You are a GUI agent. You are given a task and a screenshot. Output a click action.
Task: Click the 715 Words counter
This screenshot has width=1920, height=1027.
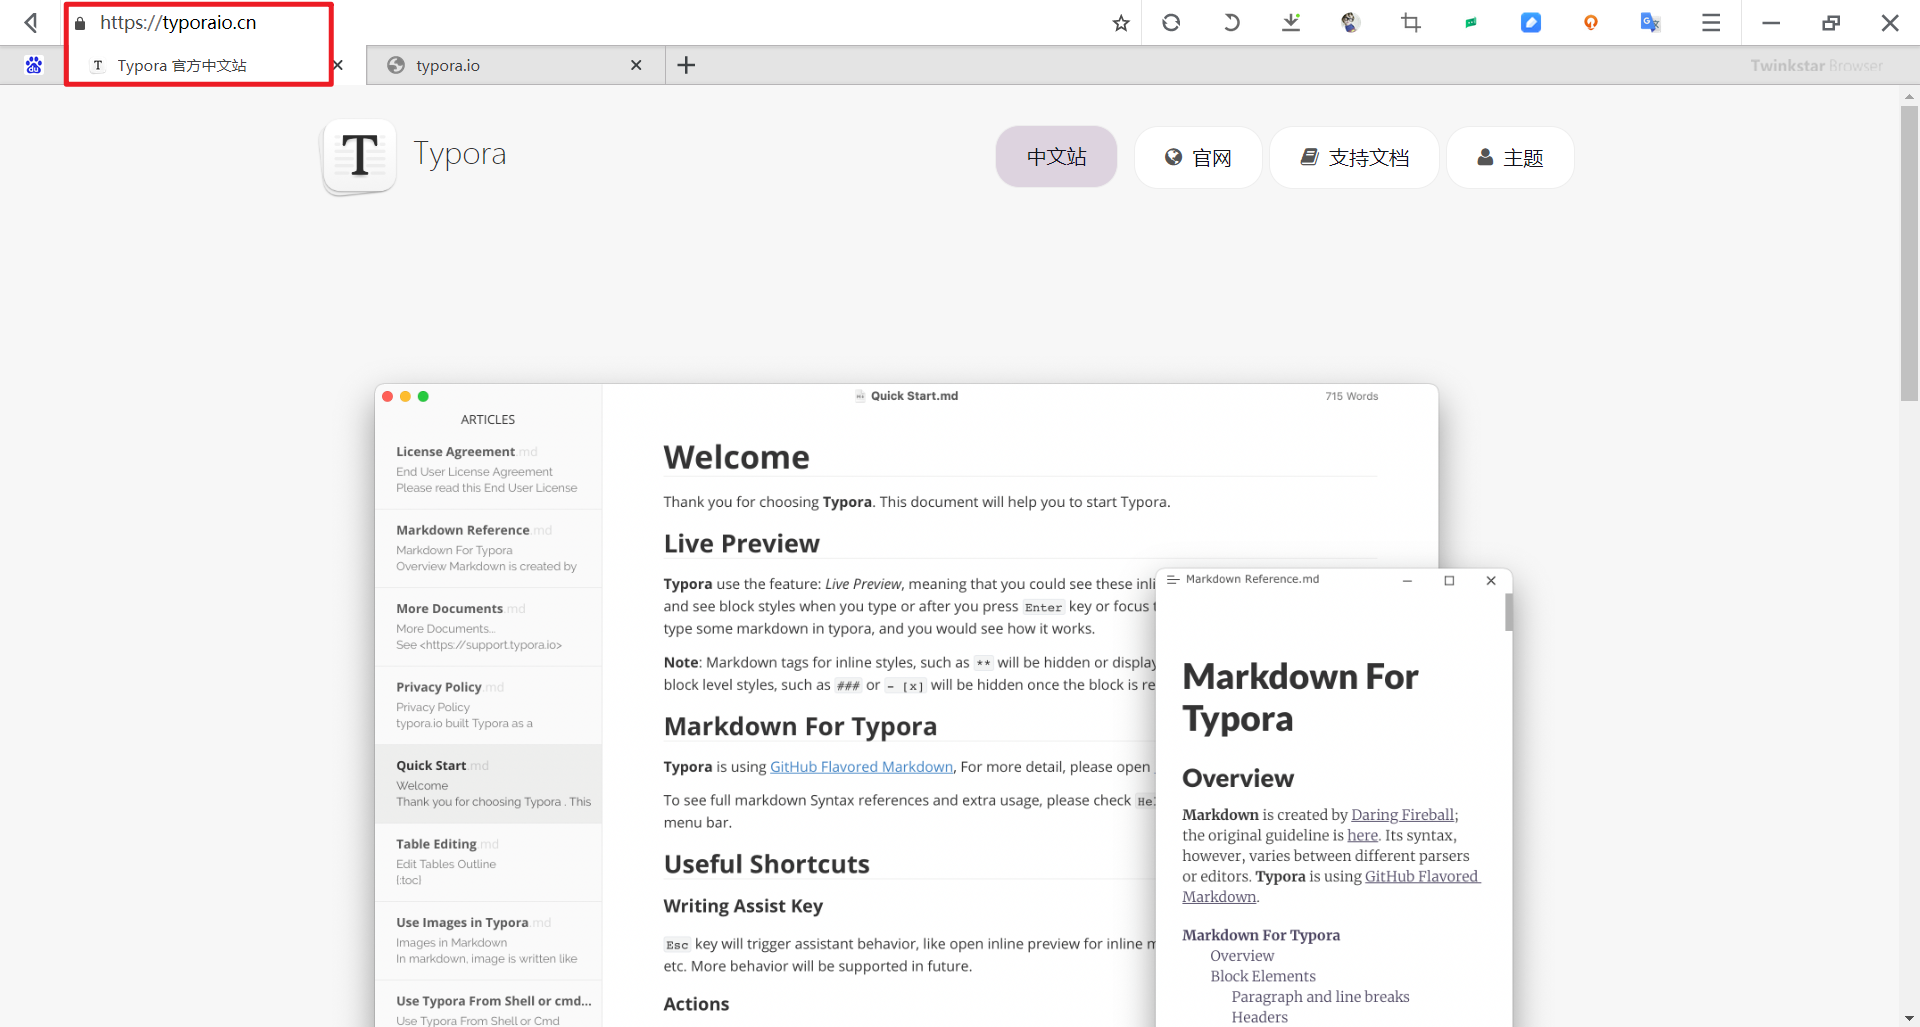click(1351, 396)
